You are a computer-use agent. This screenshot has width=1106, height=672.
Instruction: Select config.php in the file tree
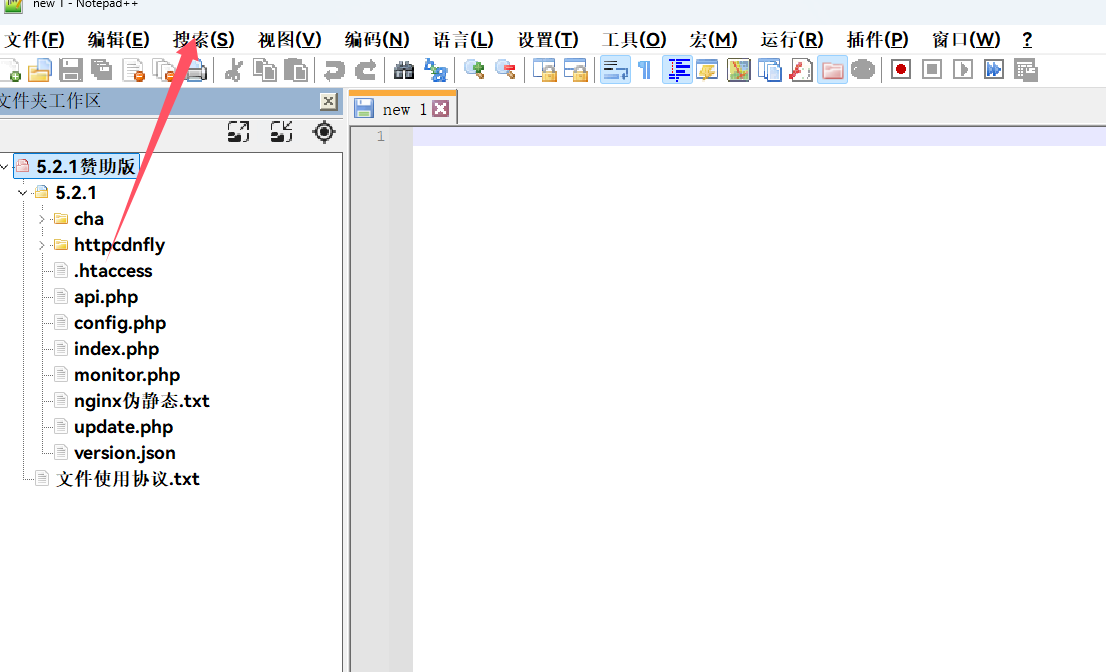tap(120, 323)
